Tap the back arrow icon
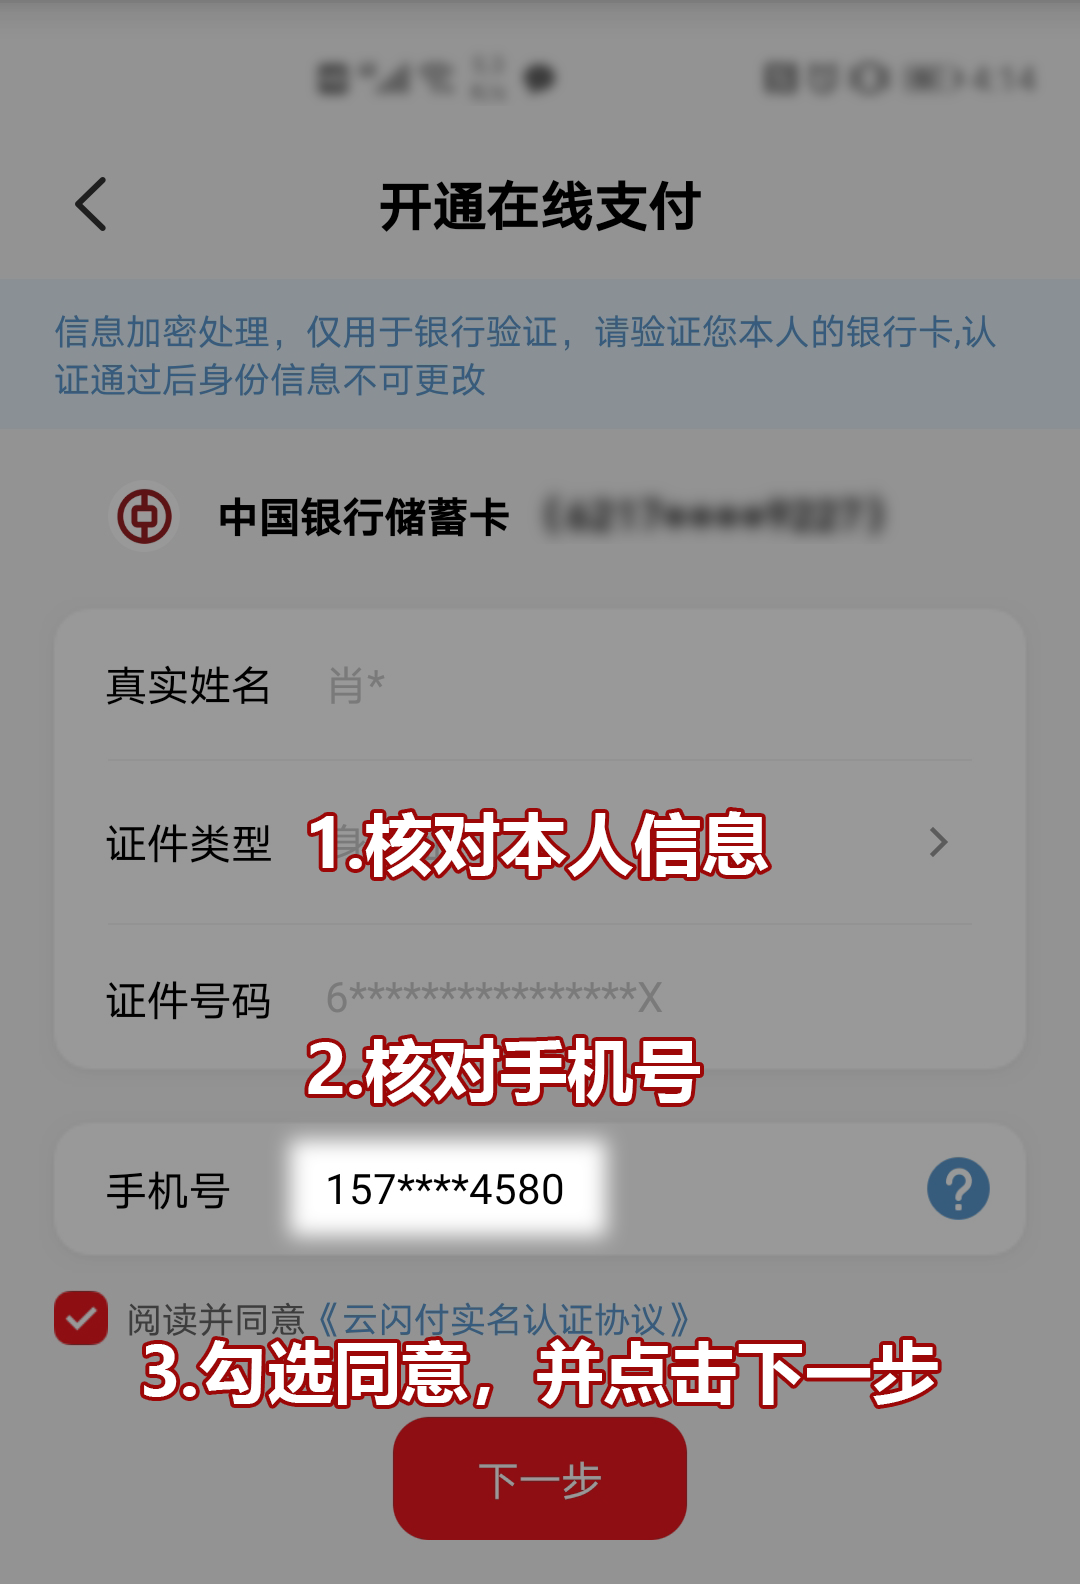The height and width of the screenshot is (1584, 1080). click(x=91, y=205)
